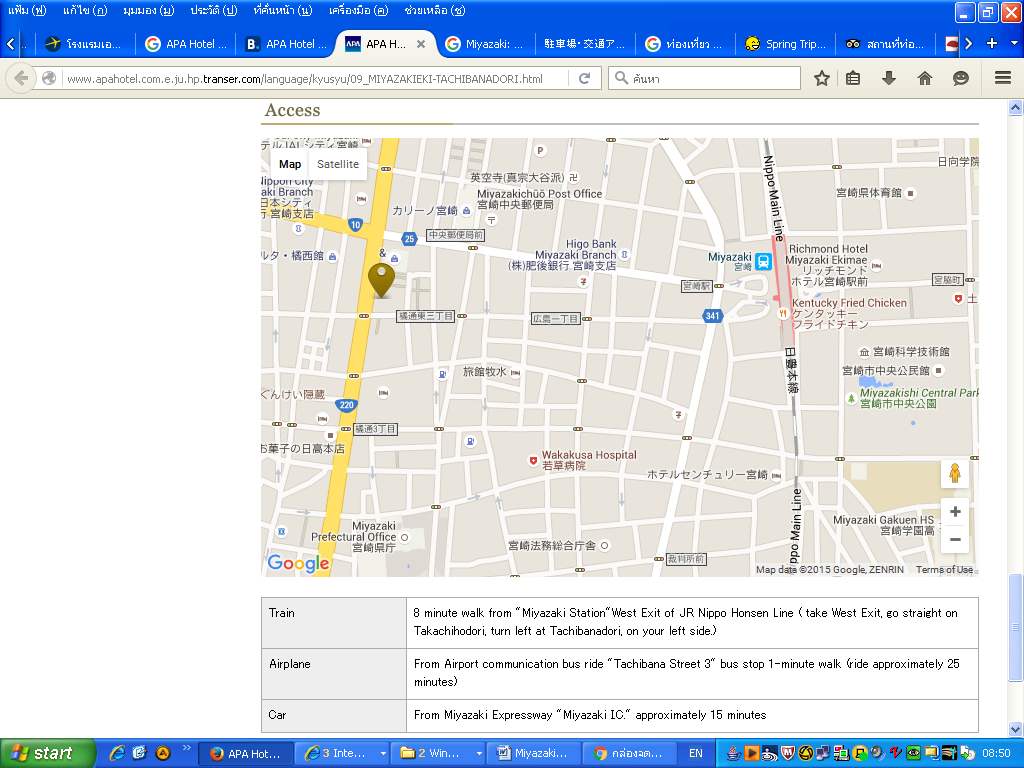This screenshot has height=768, width=1024.
Task: Click the EN language bar indicator
Action: coord(696,754)
